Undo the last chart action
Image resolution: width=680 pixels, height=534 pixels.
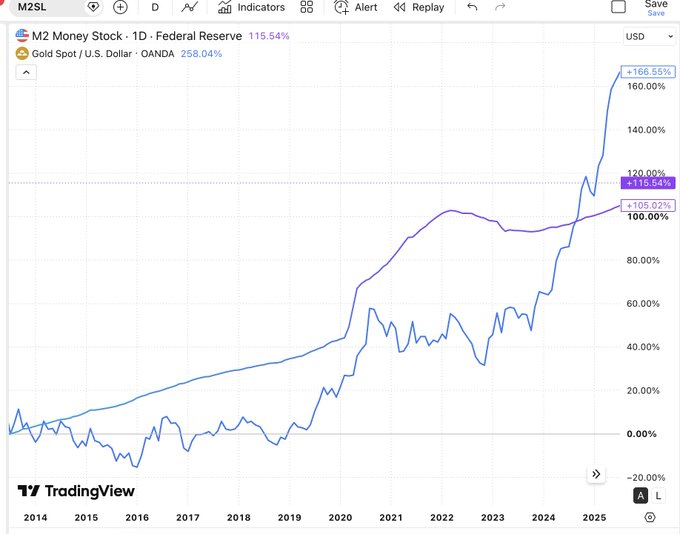[472, 7]
